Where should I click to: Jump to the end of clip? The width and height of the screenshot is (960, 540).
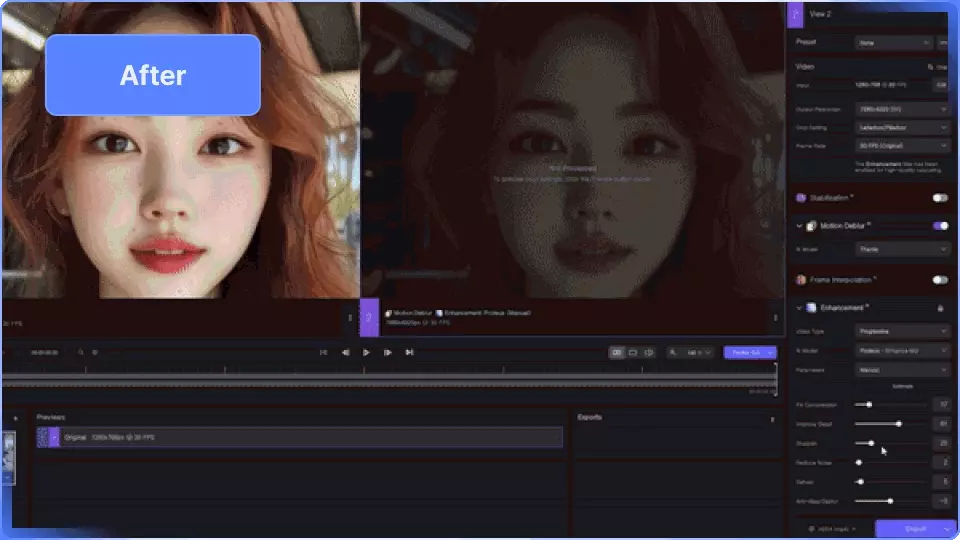[x=409, y=353]
